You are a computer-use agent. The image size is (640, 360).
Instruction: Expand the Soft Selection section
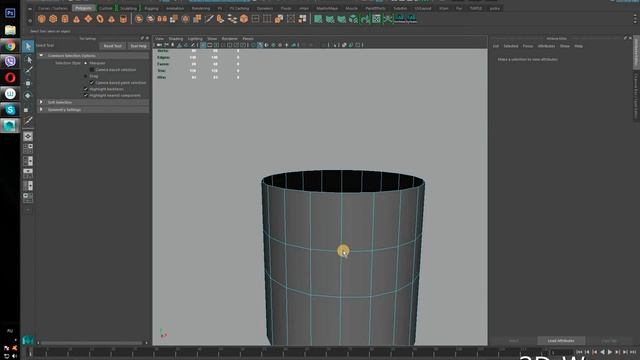[41, 102]
